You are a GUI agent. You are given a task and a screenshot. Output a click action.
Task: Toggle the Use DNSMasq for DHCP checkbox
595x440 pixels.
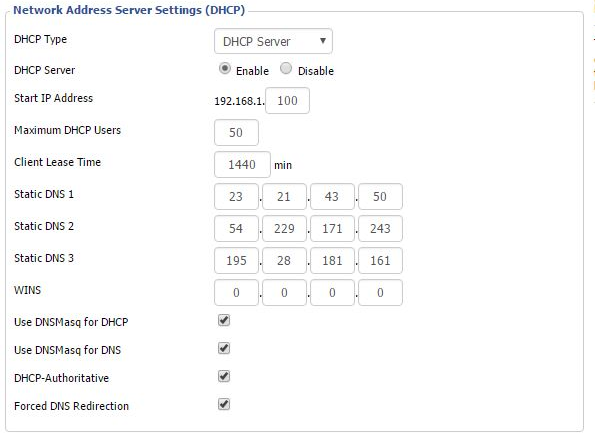click(x=224, y=320)
